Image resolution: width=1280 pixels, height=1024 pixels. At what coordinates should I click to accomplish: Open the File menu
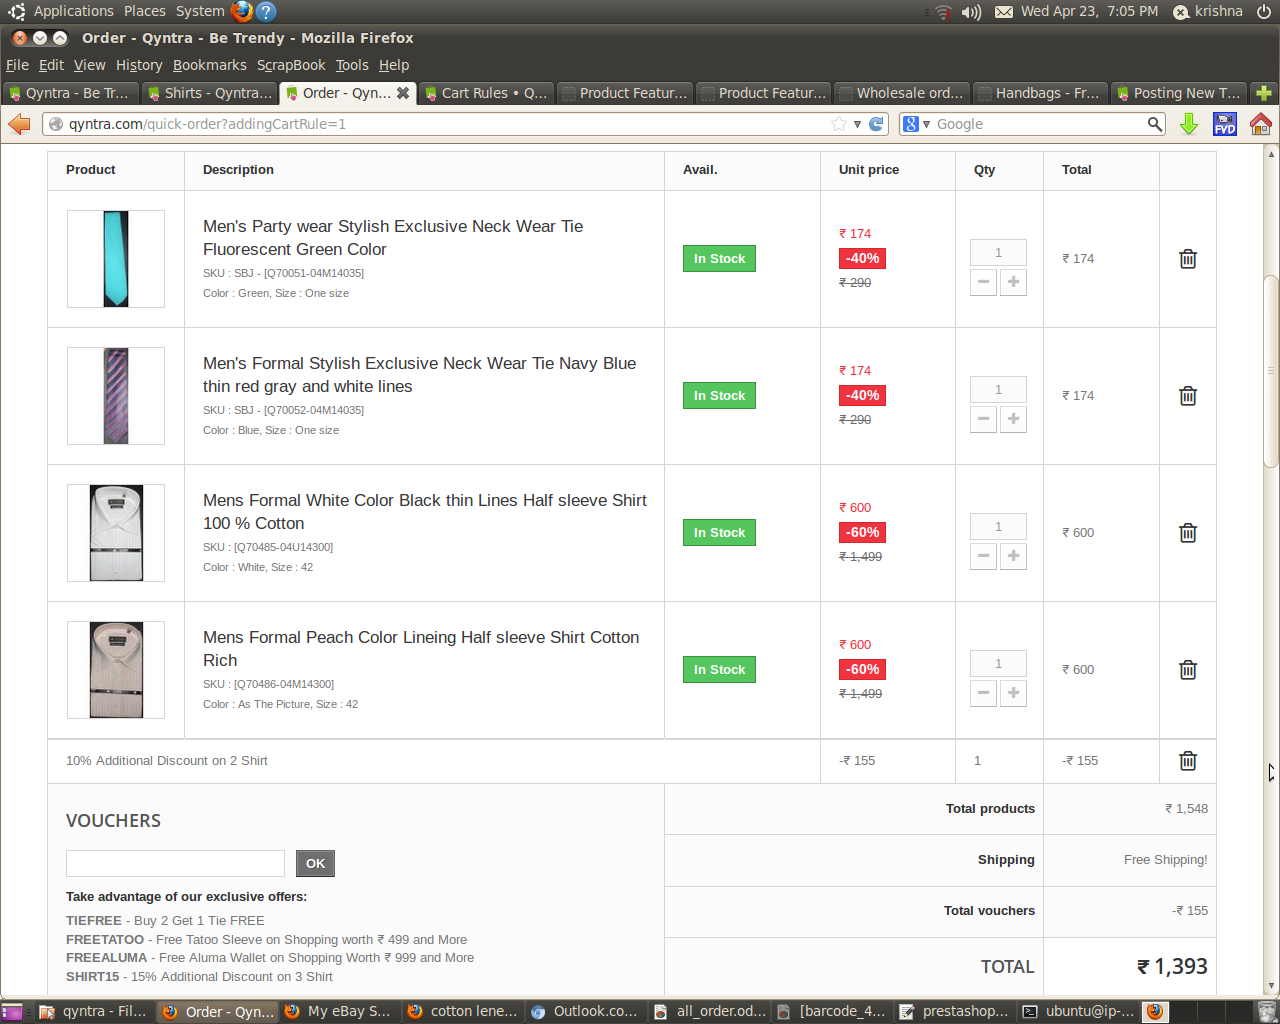tap(17, 65)
